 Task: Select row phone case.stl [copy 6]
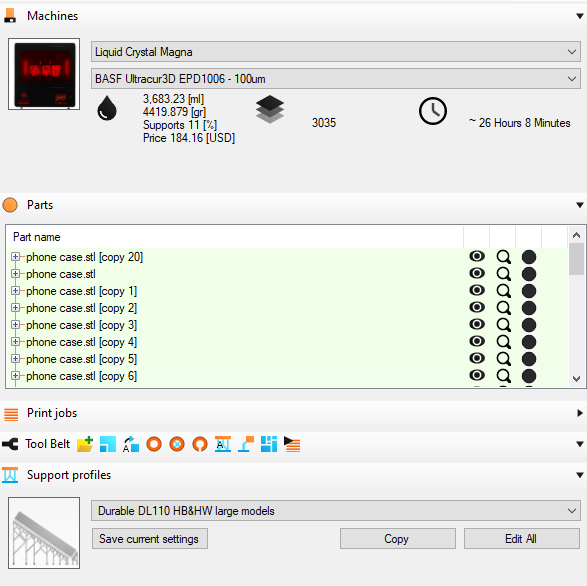[288, 376]
